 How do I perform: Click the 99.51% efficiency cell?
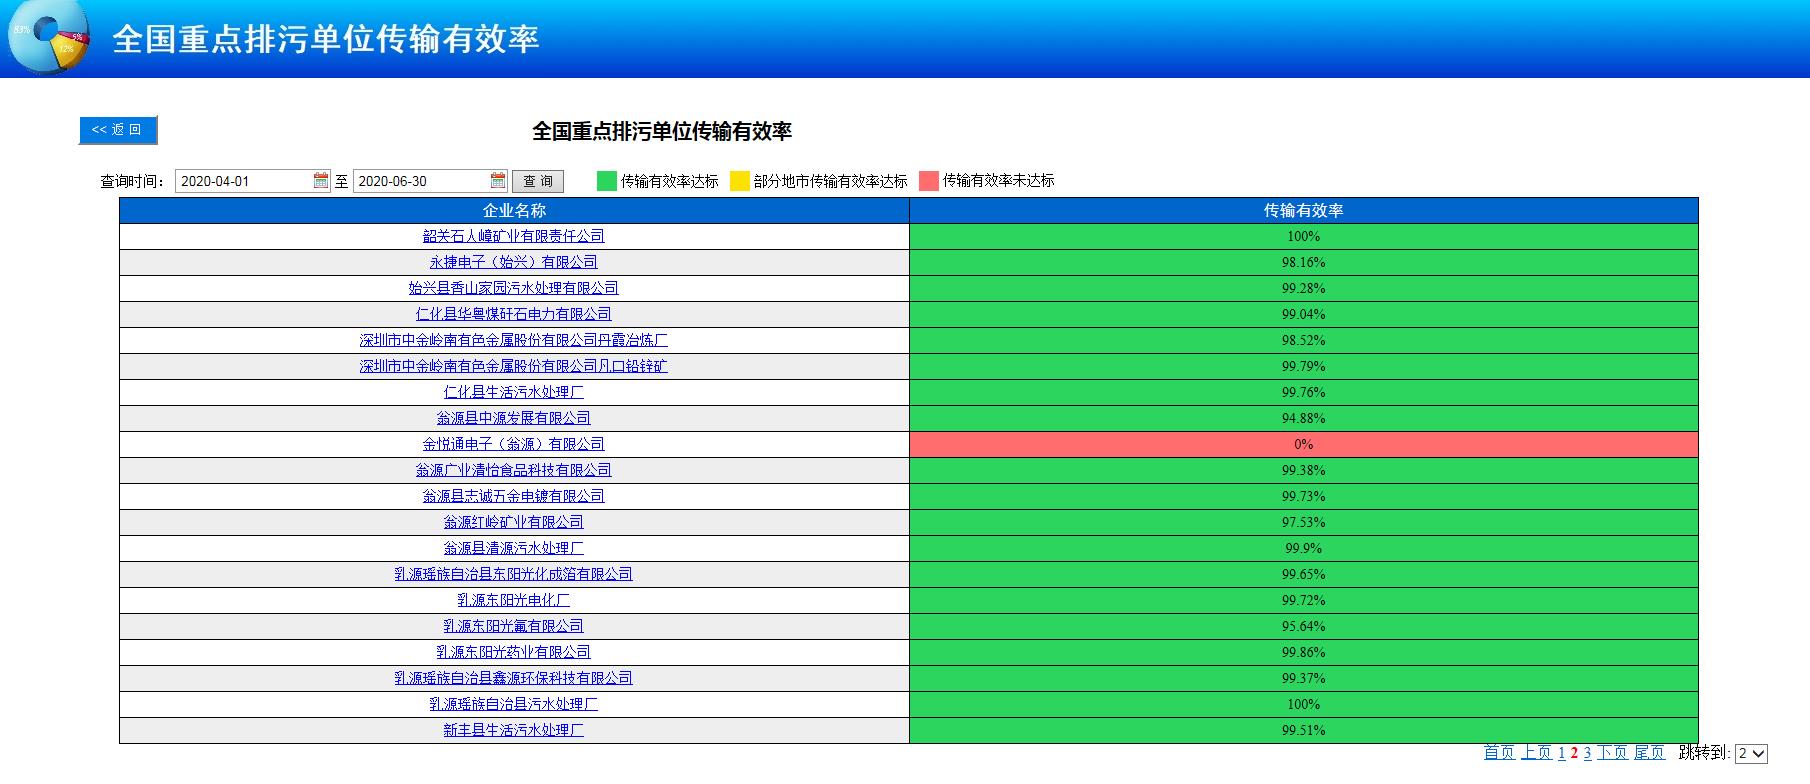coord(1304,730)
